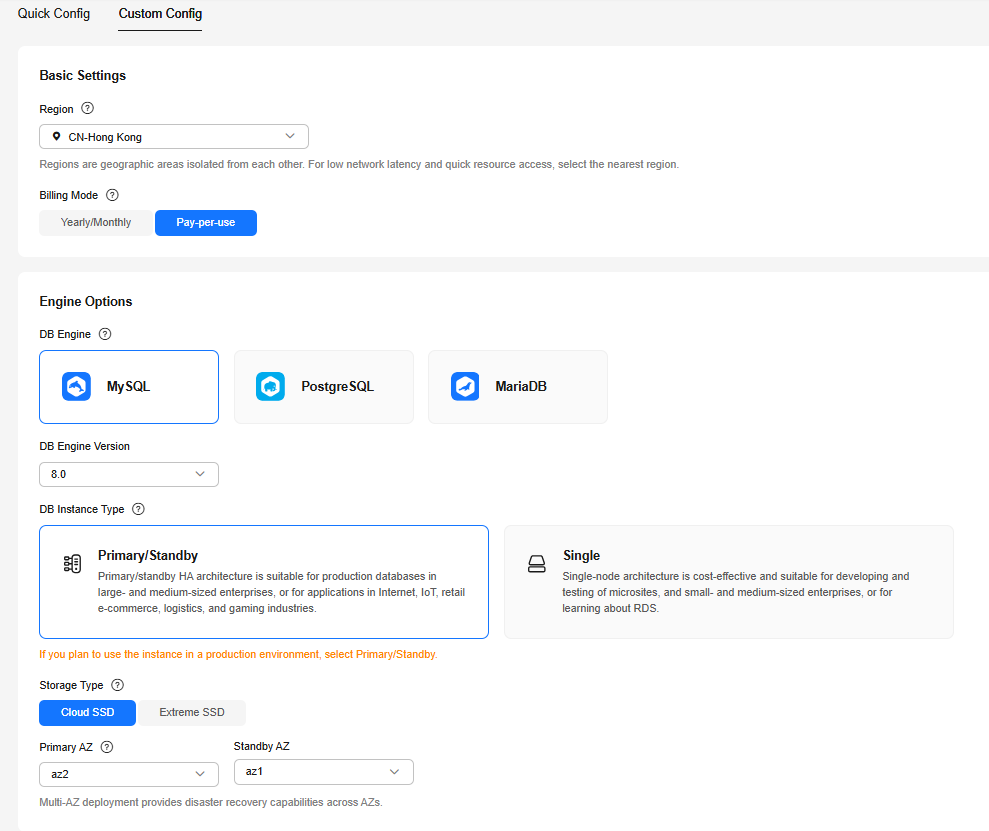Open the CN-Hong Kong region dropdown

174,136
